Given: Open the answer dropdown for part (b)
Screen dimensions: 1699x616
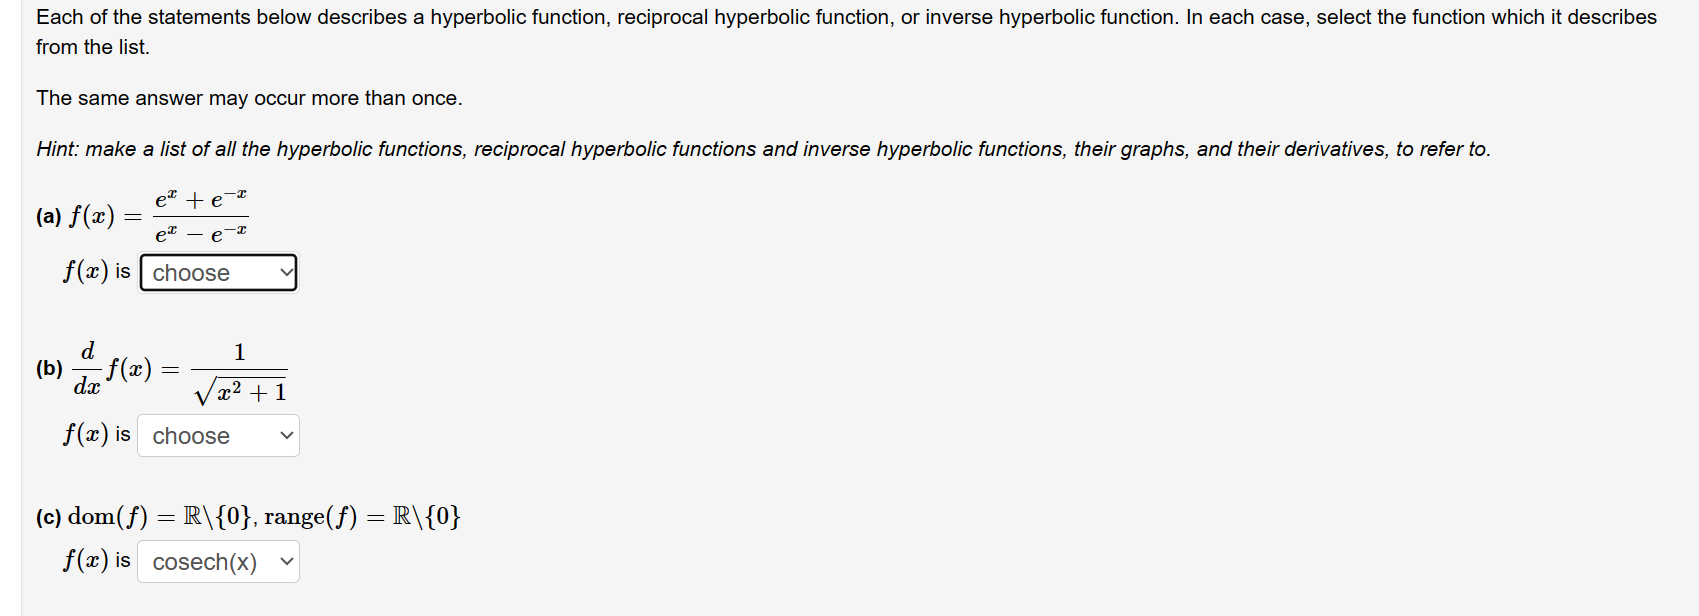Looking at the screenshot, I should [218, 435].
